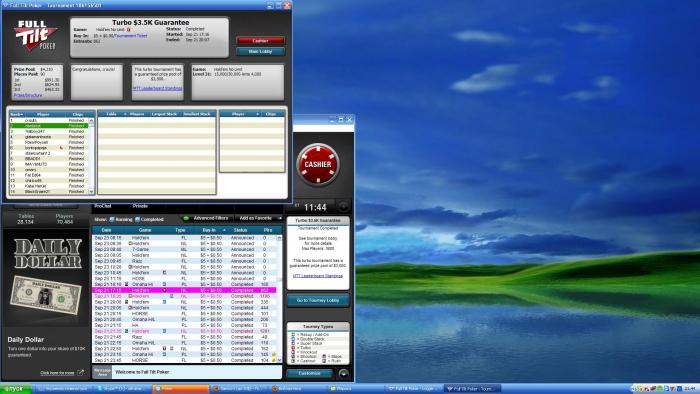The image size is (700, 394).
Task: Open MTT Leaderboard Standings link in lobby panel
Action: coord(318,276)
